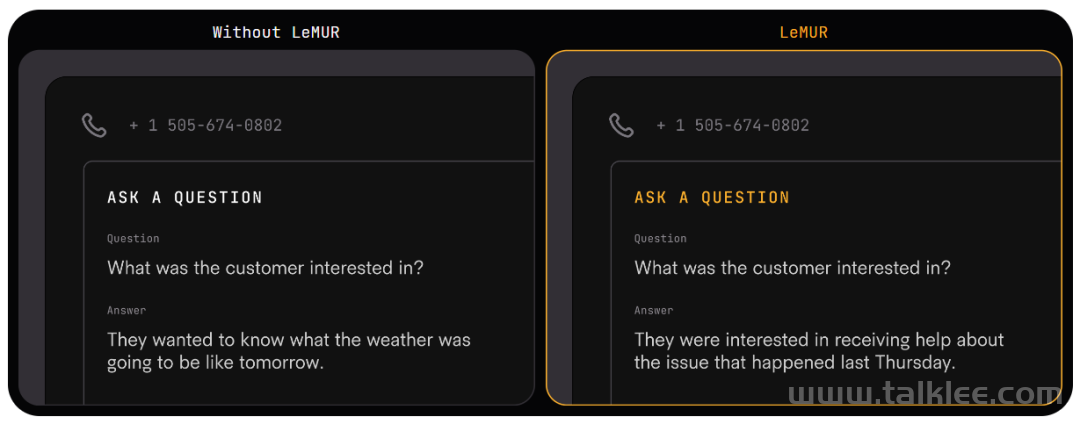The image size is (1080, 424).
Task: Click the gray header strip of the left card
Action: click(276, 63)
